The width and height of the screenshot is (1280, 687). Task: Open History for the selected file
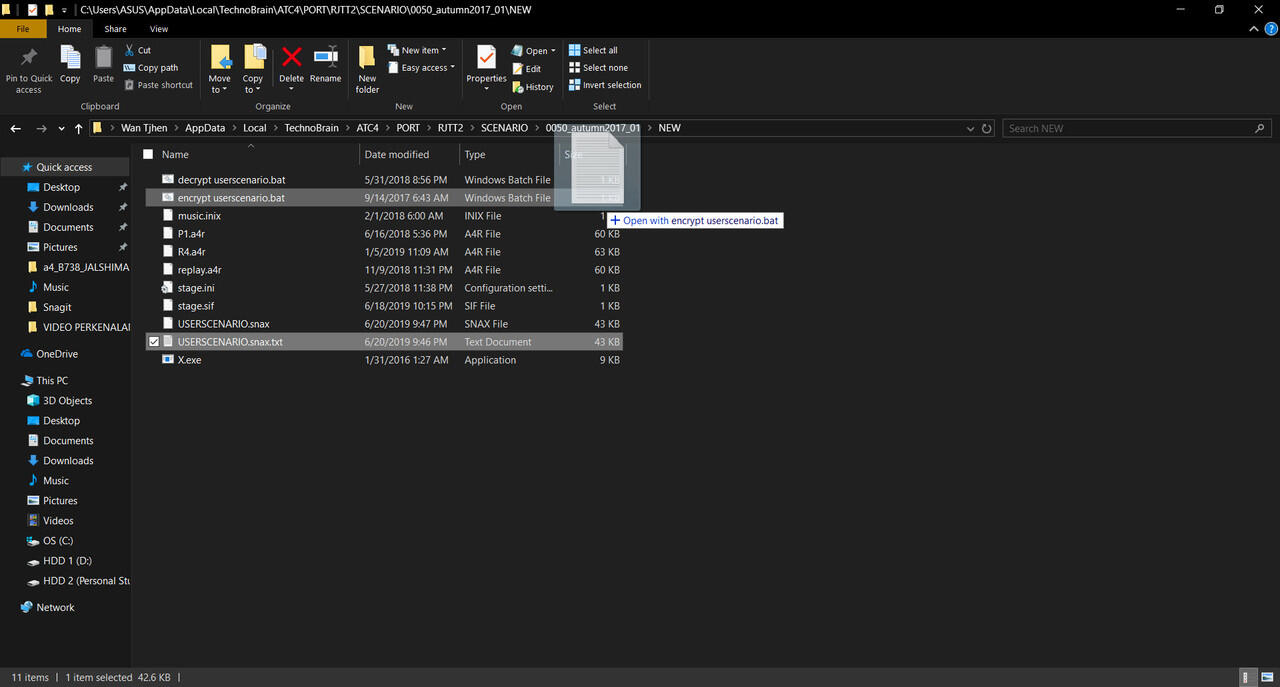point(534,87)
